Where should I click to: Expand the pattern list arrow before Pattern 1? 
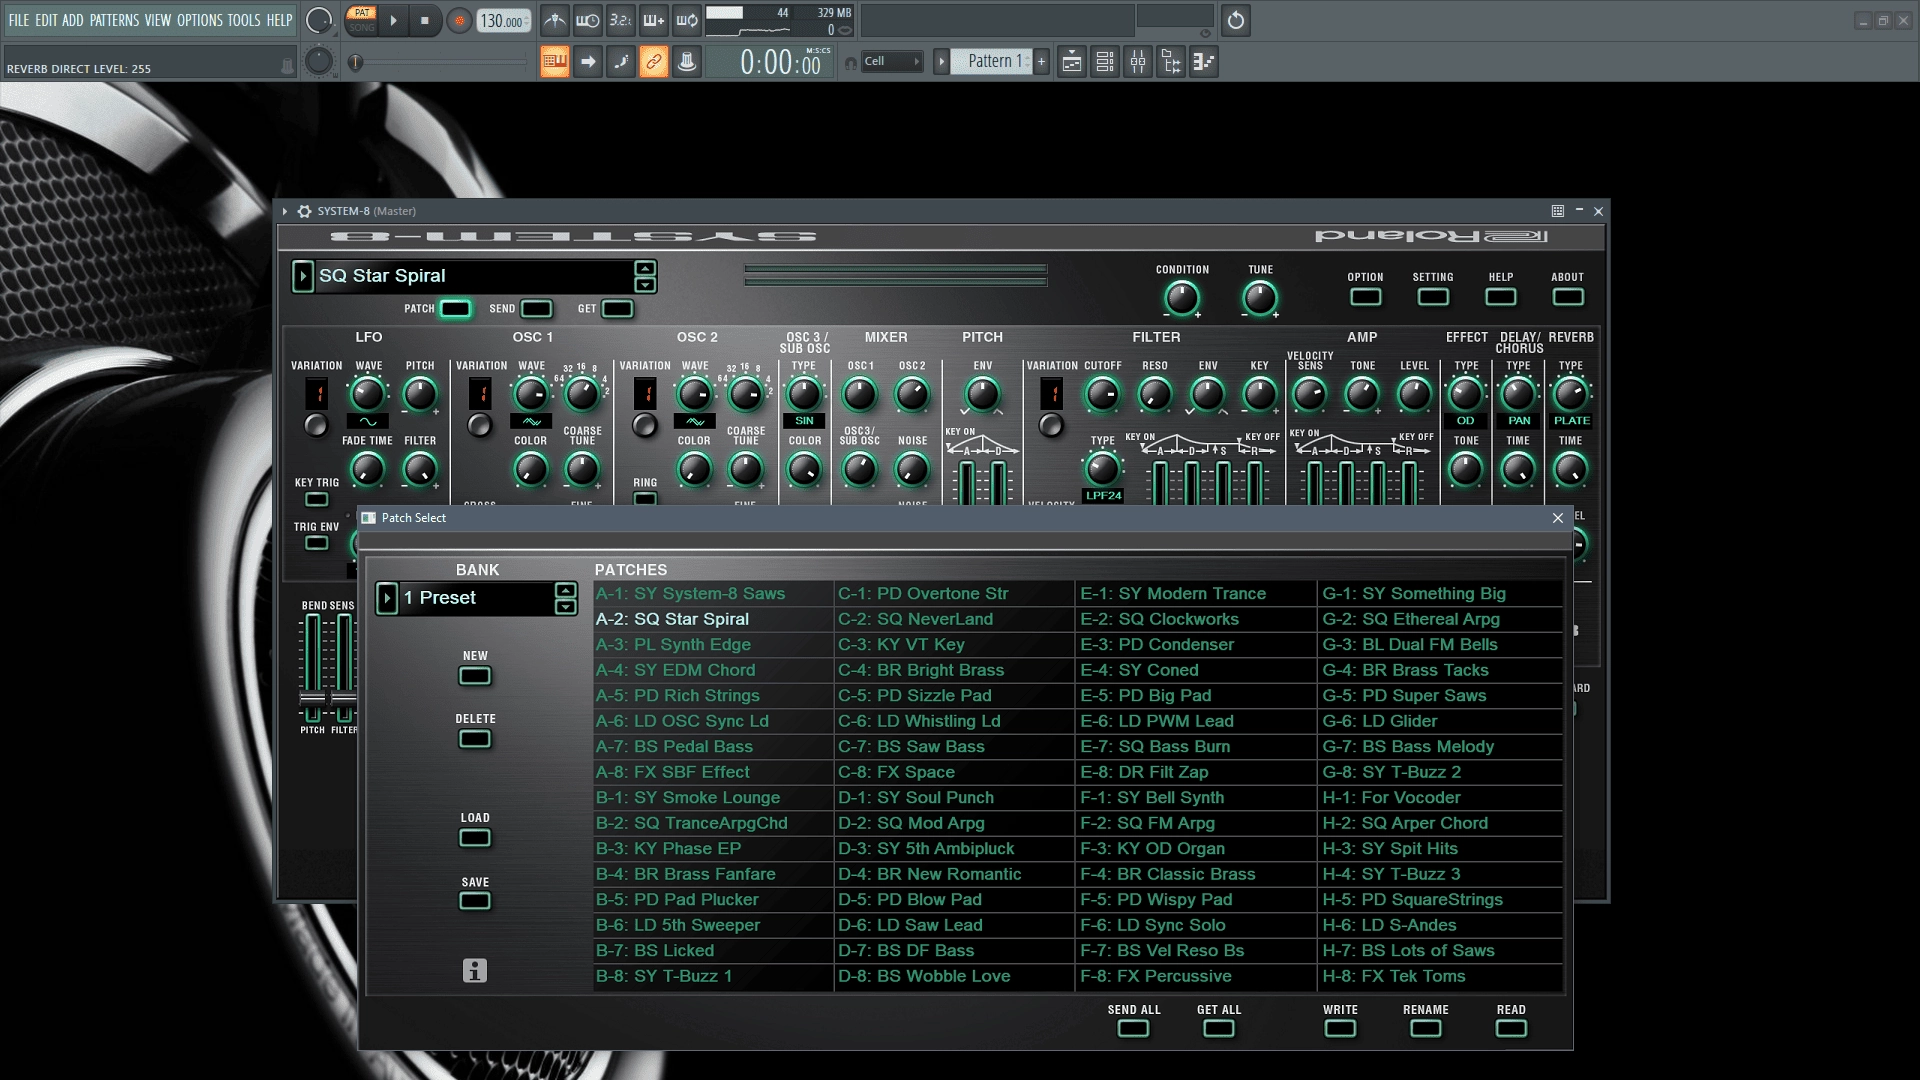tap(941, 62)
